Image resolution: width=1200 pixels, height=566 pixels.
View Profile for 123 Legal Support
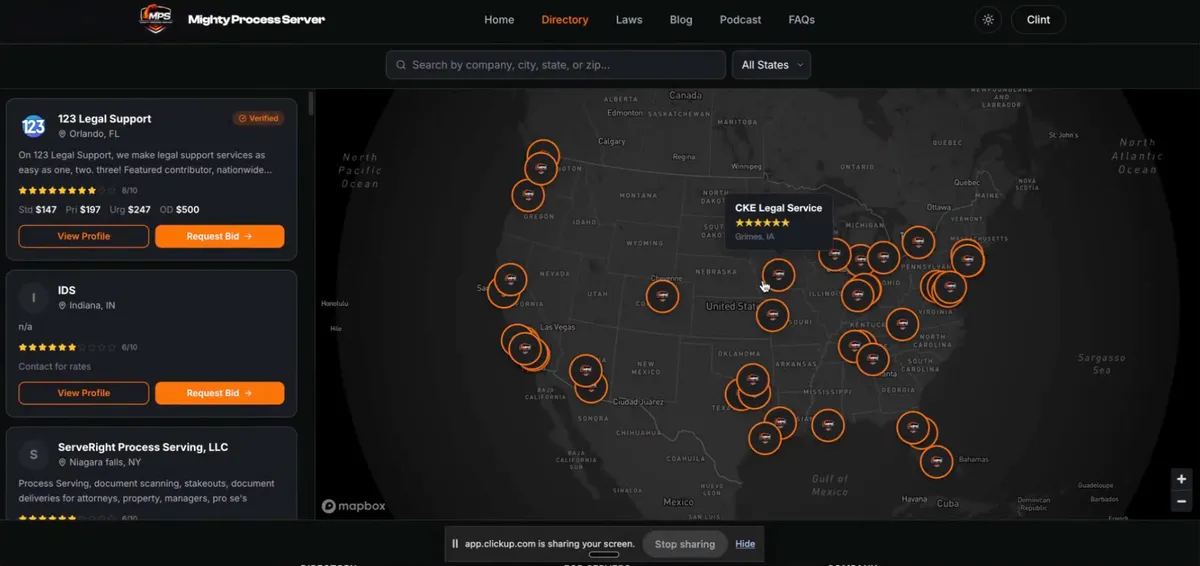(84, 237)
